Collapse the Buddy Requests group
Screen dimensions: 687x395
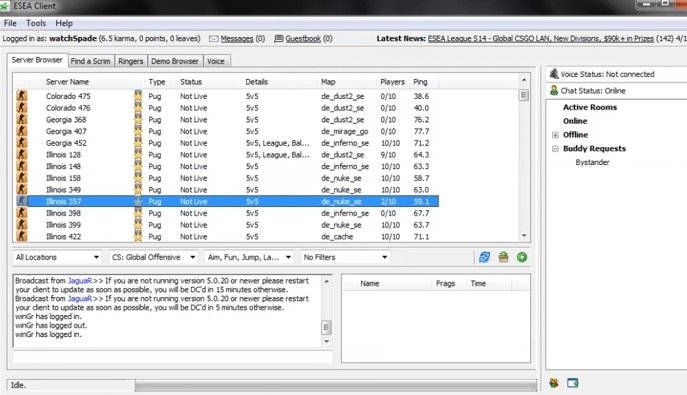(555, 148)
